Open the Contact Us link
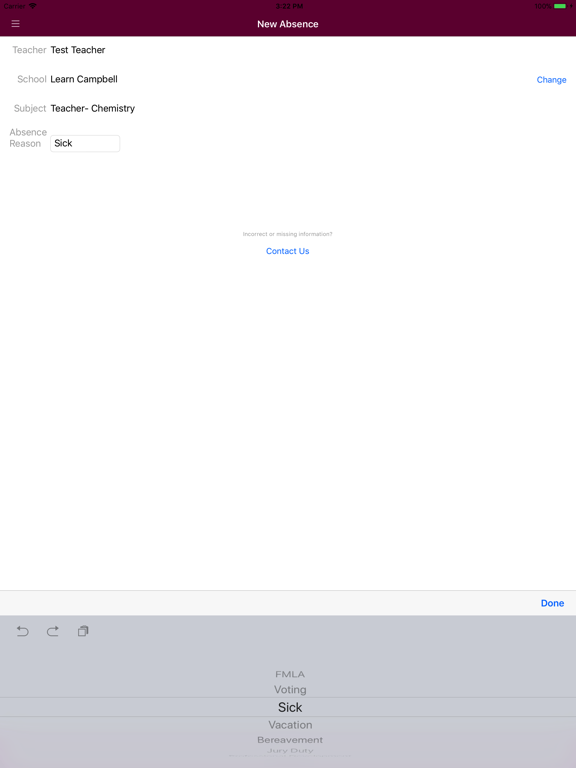Screen dimensions: 576x768 (288, 251)
